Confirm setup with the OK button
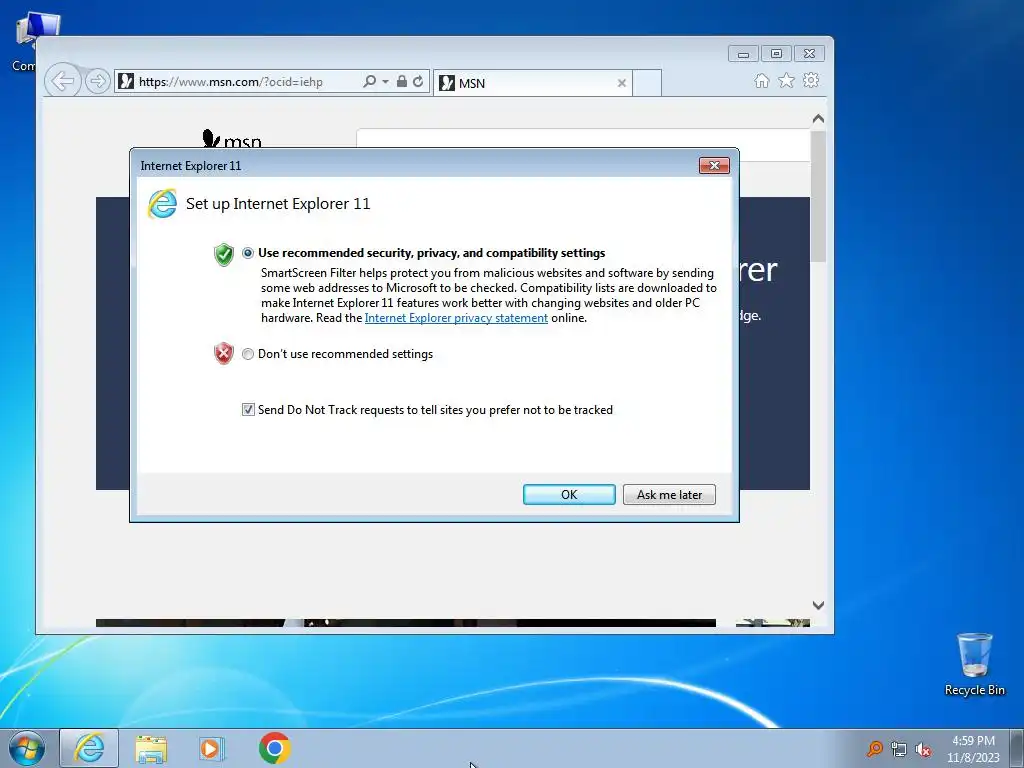 pos(569,494)
